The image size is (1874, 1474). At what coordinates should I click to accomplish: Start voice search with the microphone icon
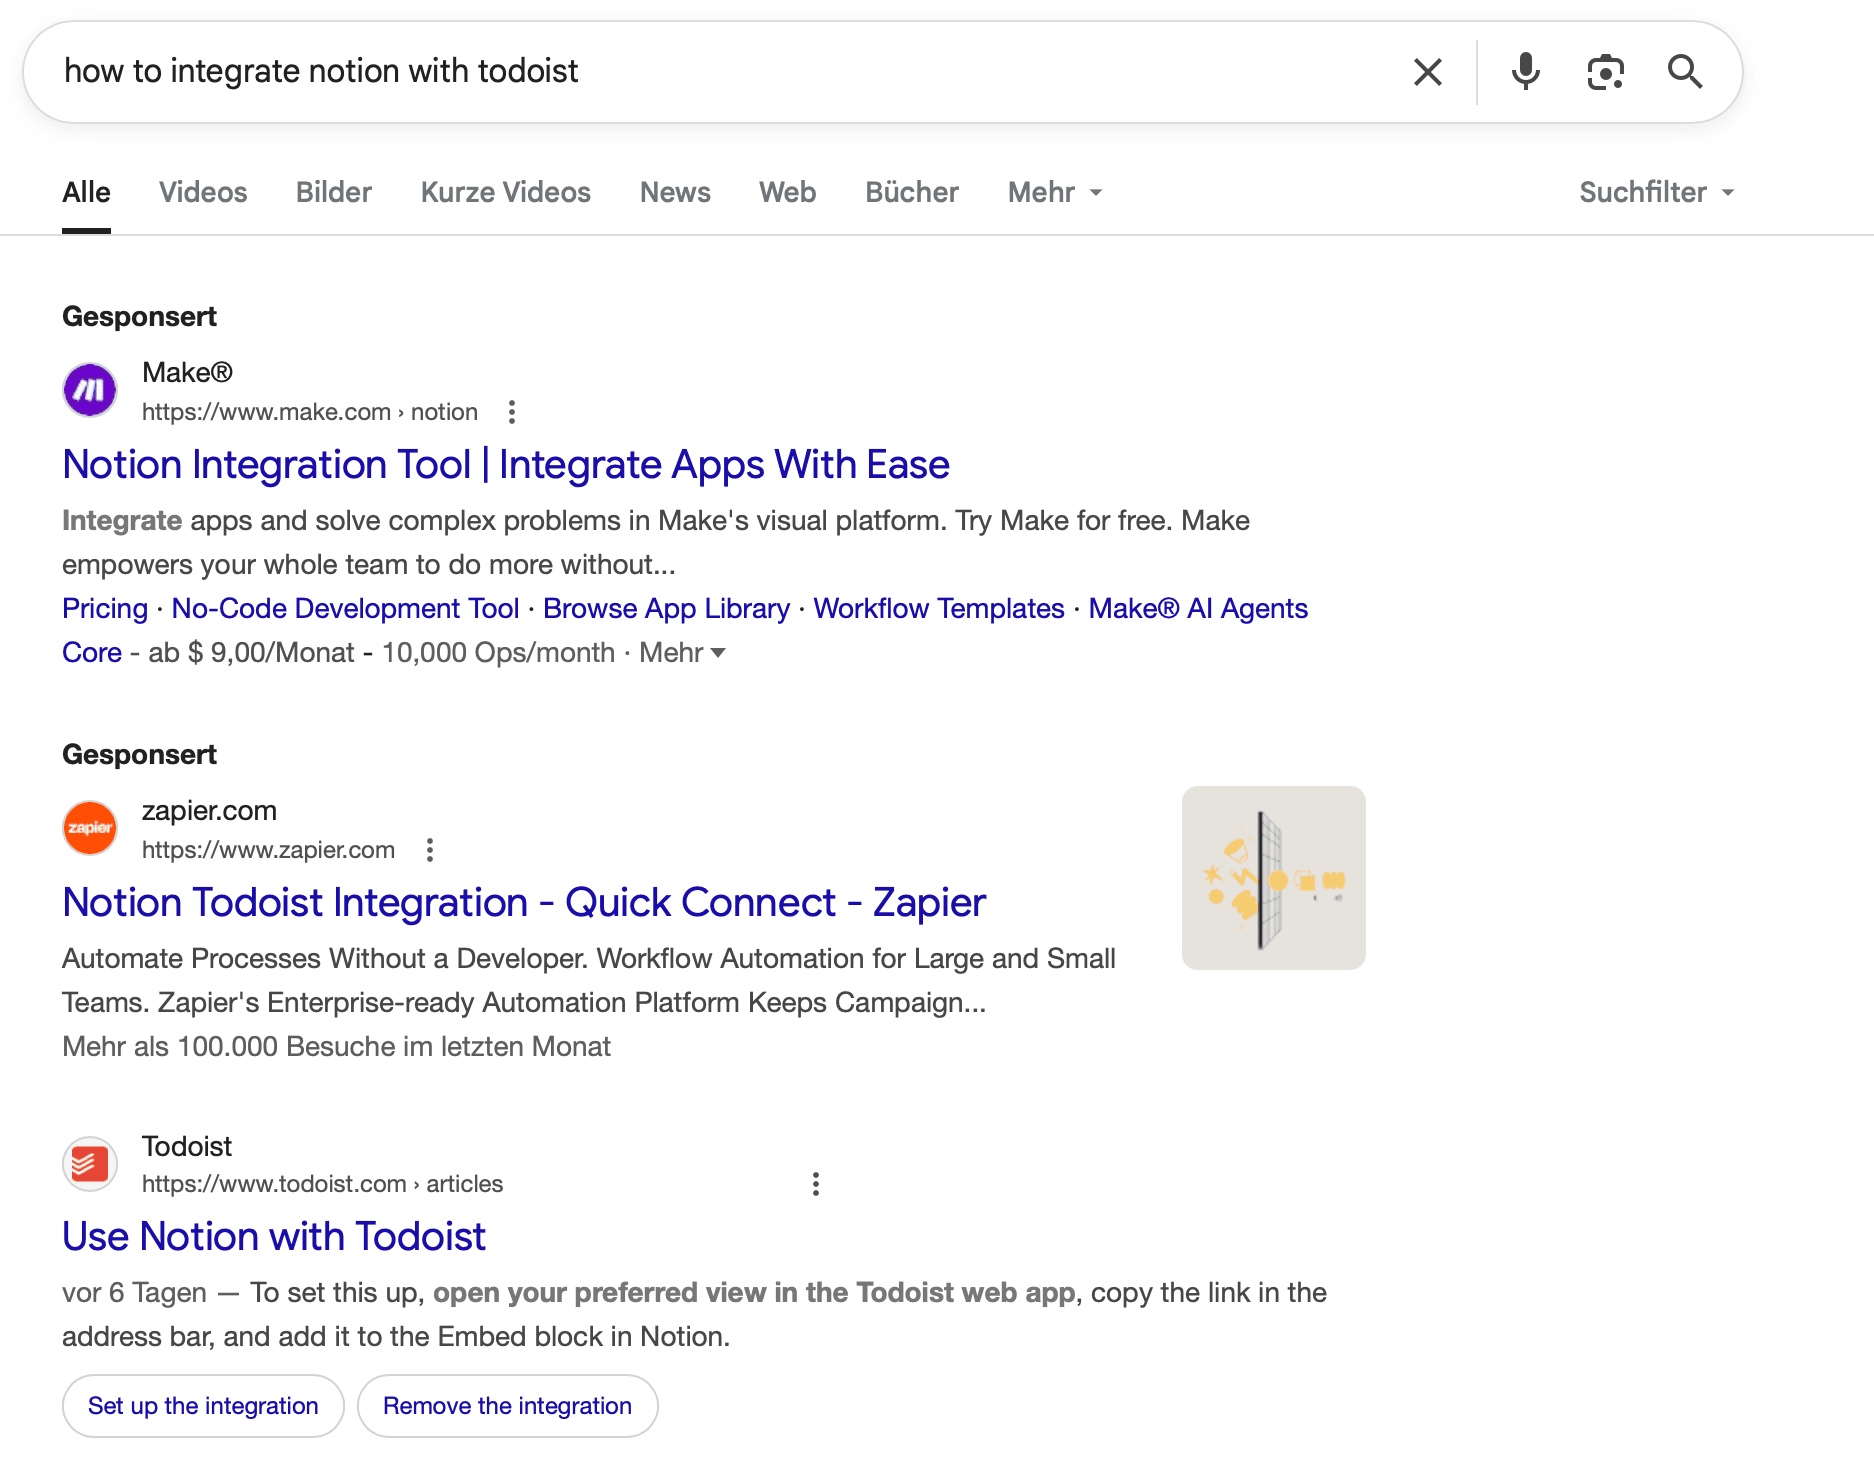(x=1525, y=72)
